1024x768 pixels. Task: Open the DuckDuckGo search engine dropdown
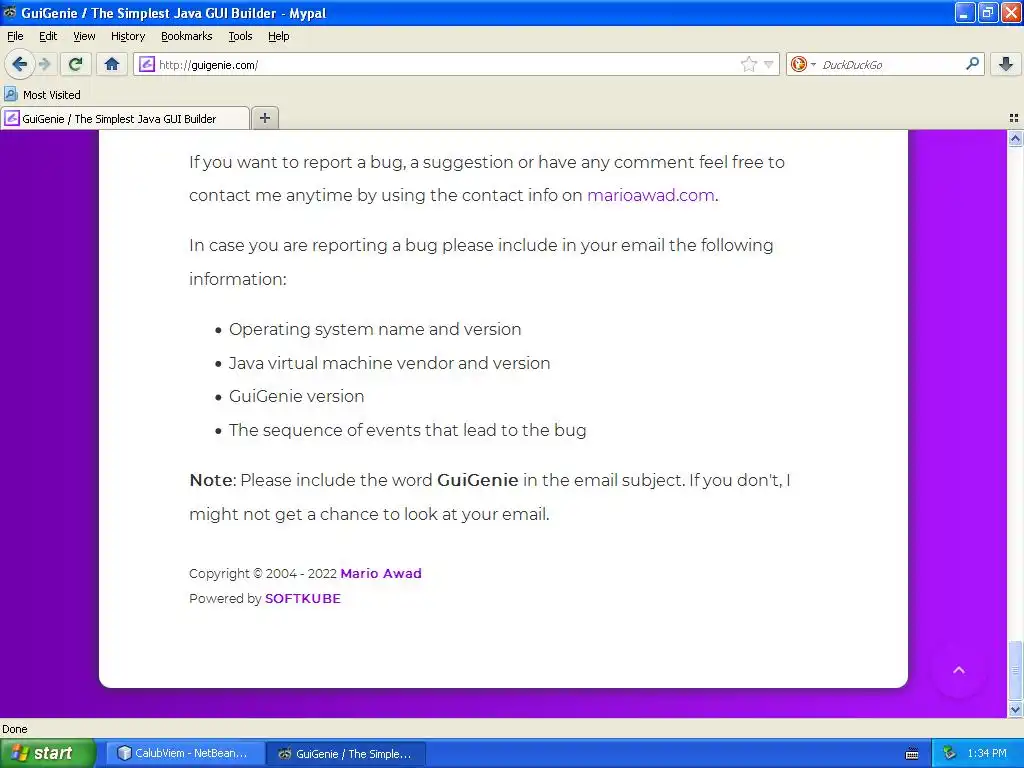coord(803,64)
